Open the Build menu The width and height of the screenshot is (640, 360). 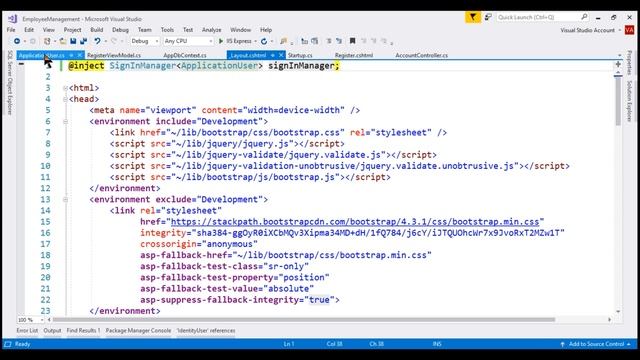(x=97, y=30)
